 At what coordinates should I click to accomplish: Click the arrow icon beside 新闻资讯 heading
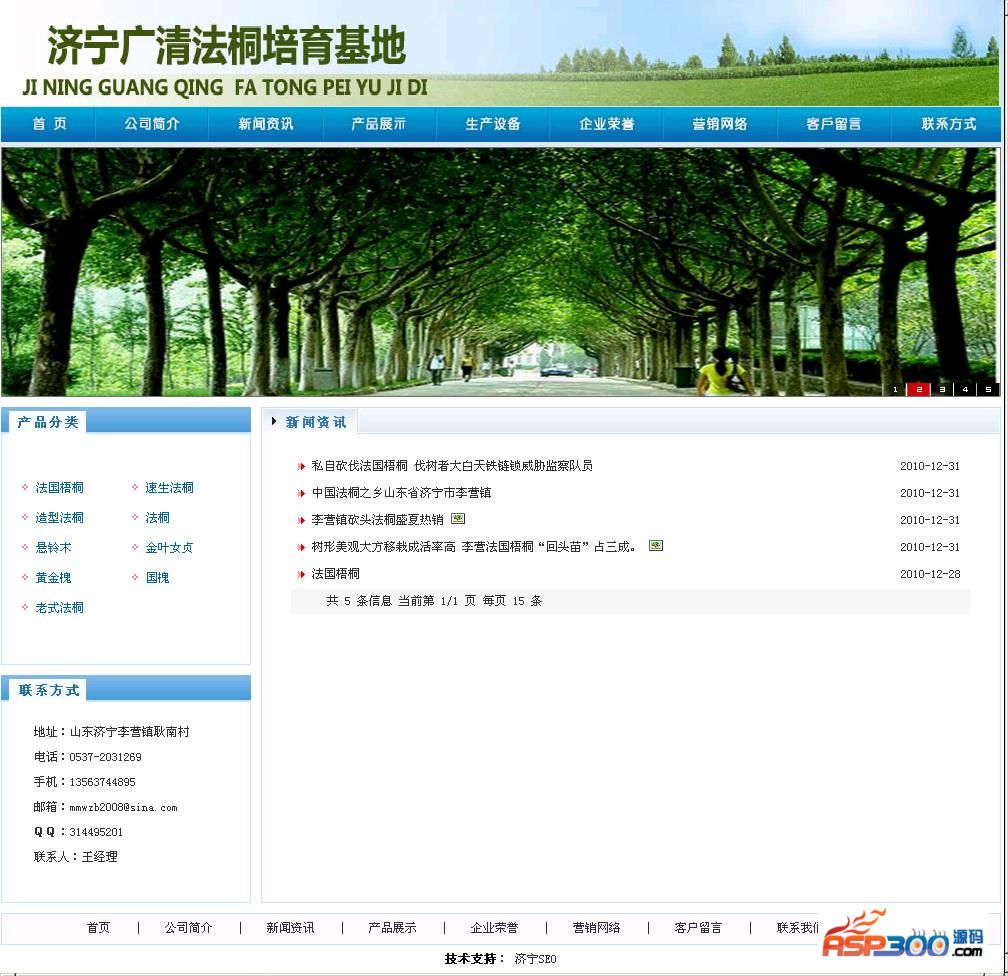pyautogui.click(x=274, y=421)
